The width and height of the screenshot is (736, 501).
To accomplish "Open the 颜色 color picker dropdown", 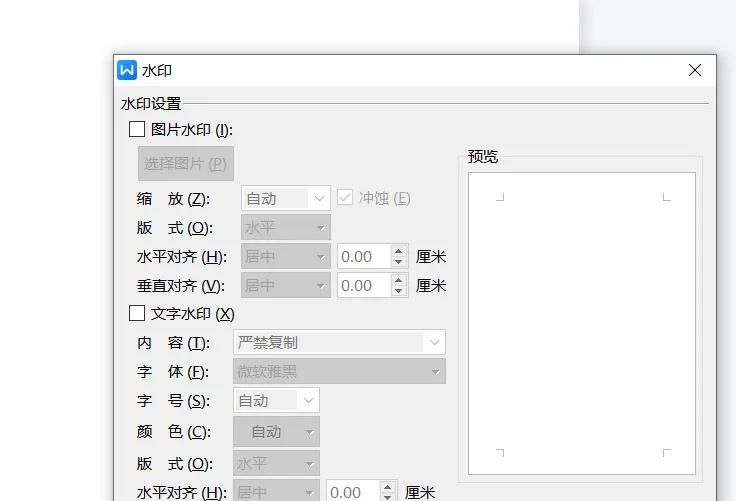I will click(x=276, y=432).
